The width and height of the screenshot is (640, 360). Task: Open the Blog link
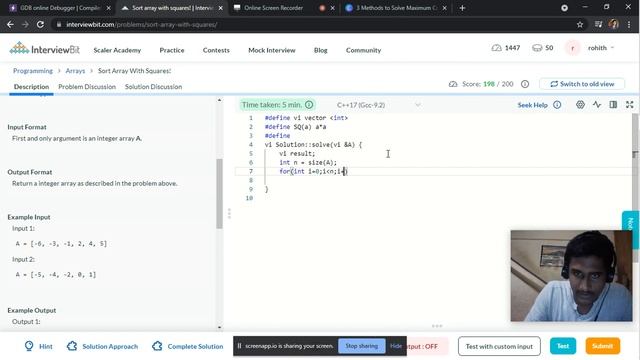(320, 50)
